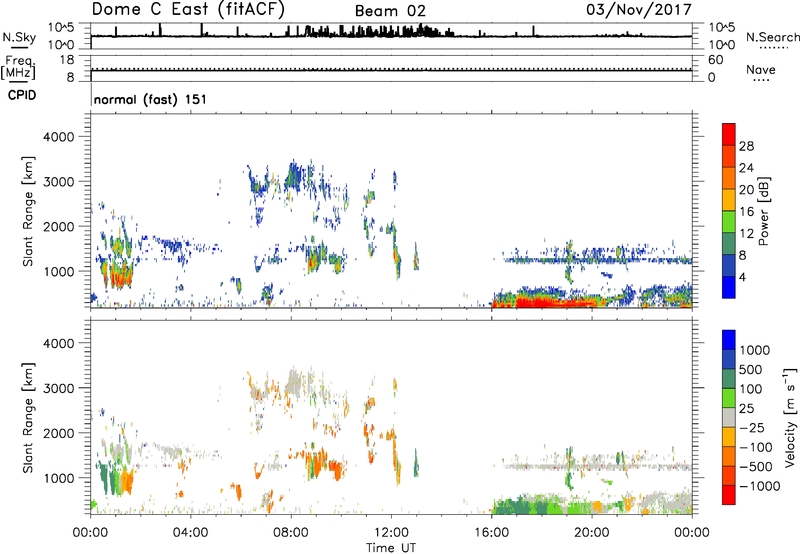Image resolution: width=800 pixels, height=554 pixels.
Task: Pick the light green 12-16 dB Power segment
Action: click(x=729, y=222)
